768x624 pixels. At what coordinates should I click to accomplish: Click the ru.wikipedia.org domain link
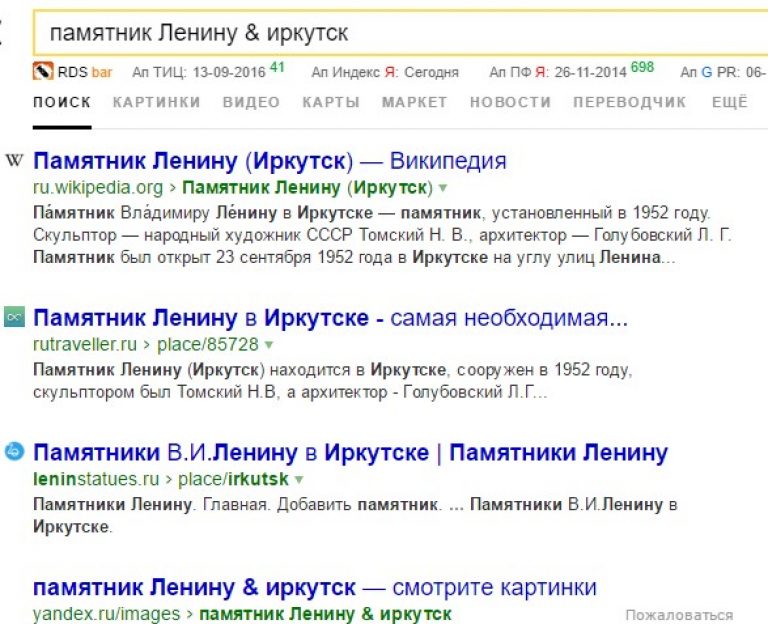point(98,188)
